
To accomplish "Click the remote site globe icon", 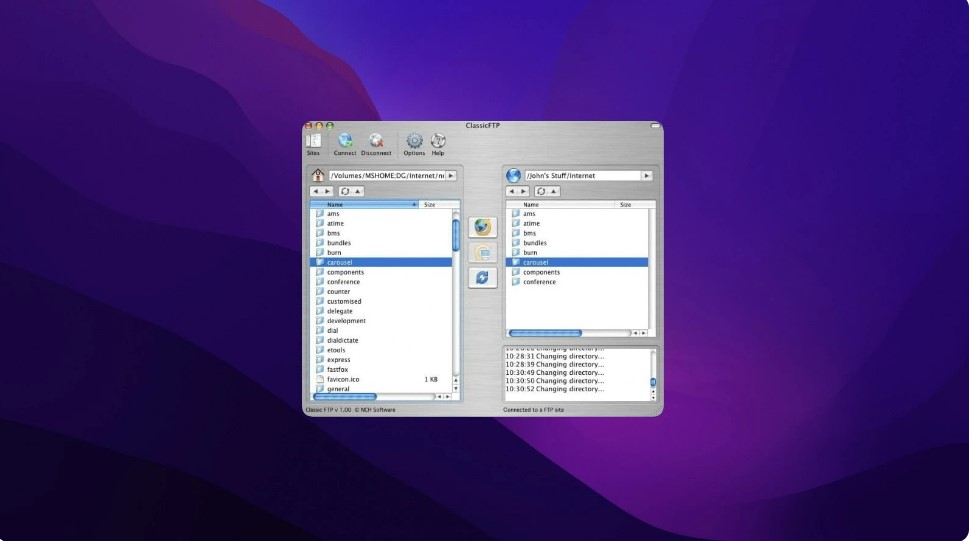I will tap(513, 176).
